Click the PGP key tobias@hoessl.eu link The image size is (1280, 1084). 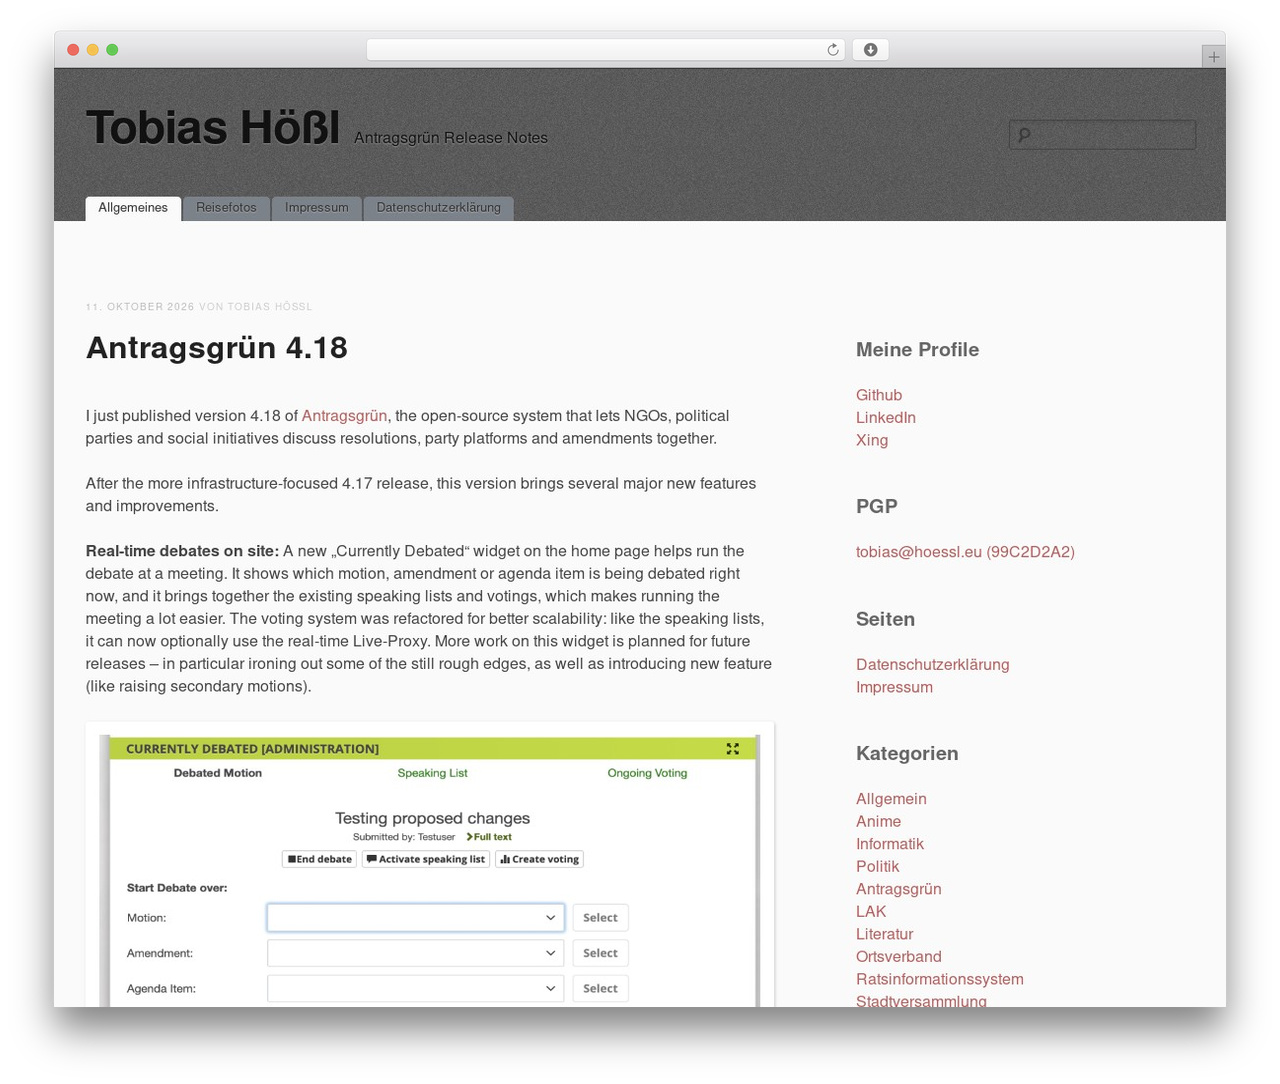tap(965, 552)
